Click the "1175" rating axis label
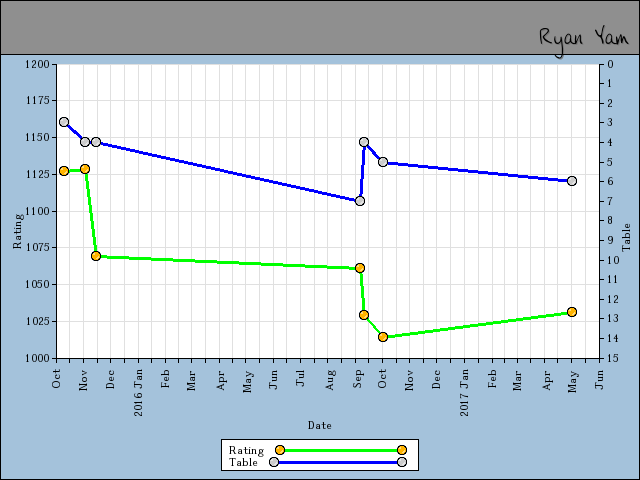Image resolution: width=640 pixels, height=480 pixels. coord(38,100)
